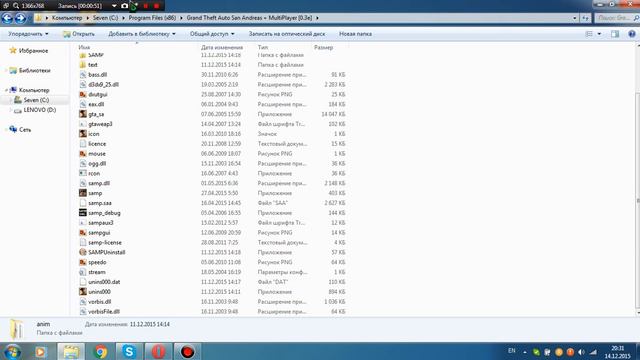Image resolution: width=640 pixels, height=360 pixels.
Task: Expand path arrow after Program Files (x86)
Action: [182, 18]
